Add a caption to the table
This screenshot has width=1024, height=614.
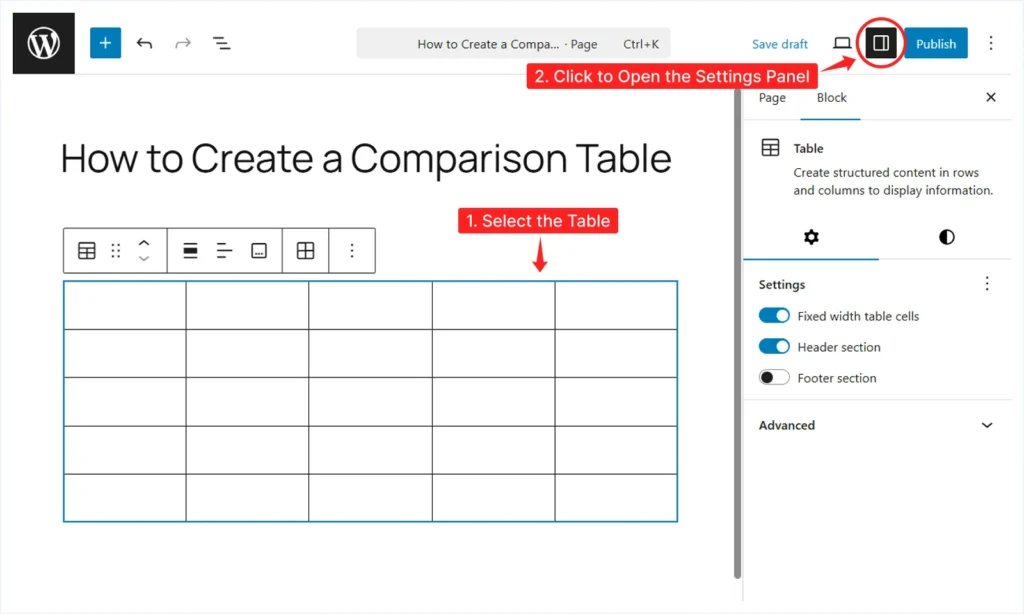coord(259,251)
